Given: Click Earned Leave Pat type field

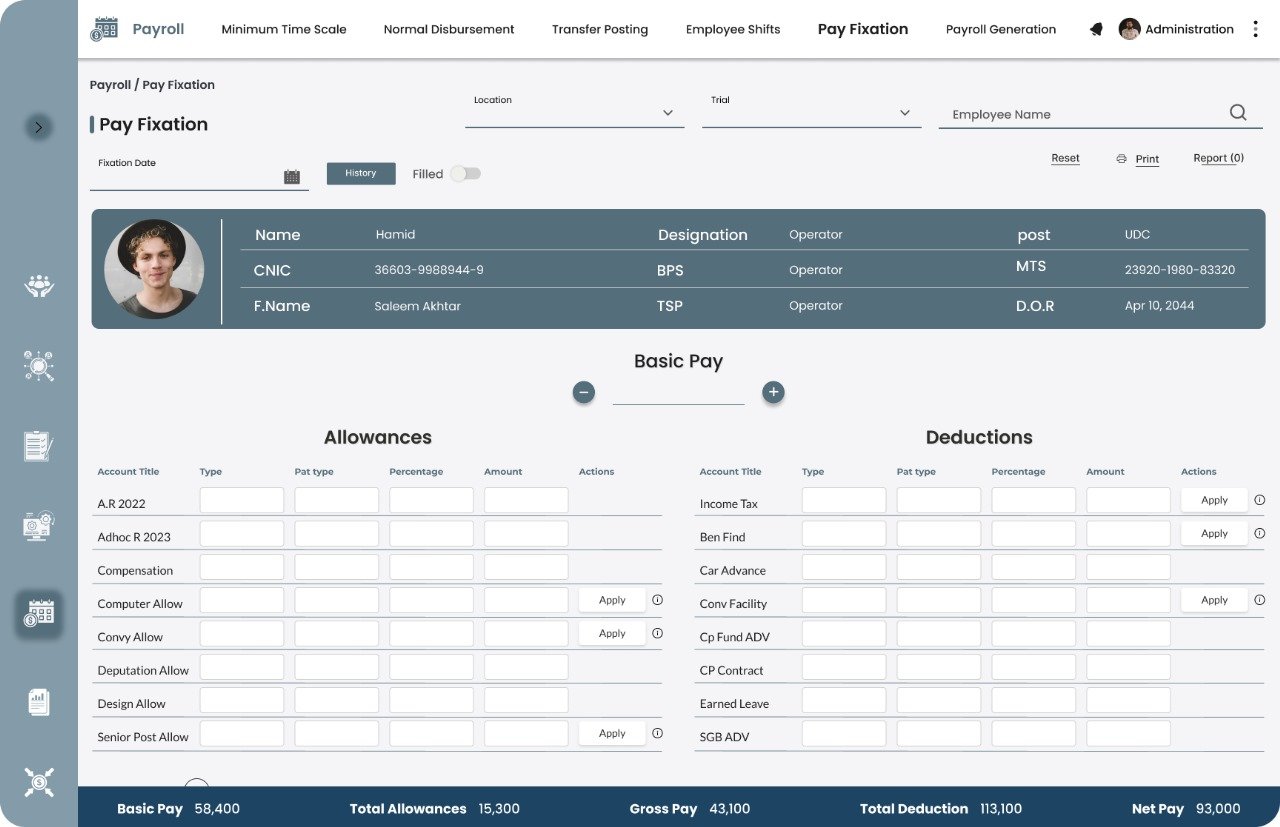Looking at the screenshot, I should tap(939, 700).
